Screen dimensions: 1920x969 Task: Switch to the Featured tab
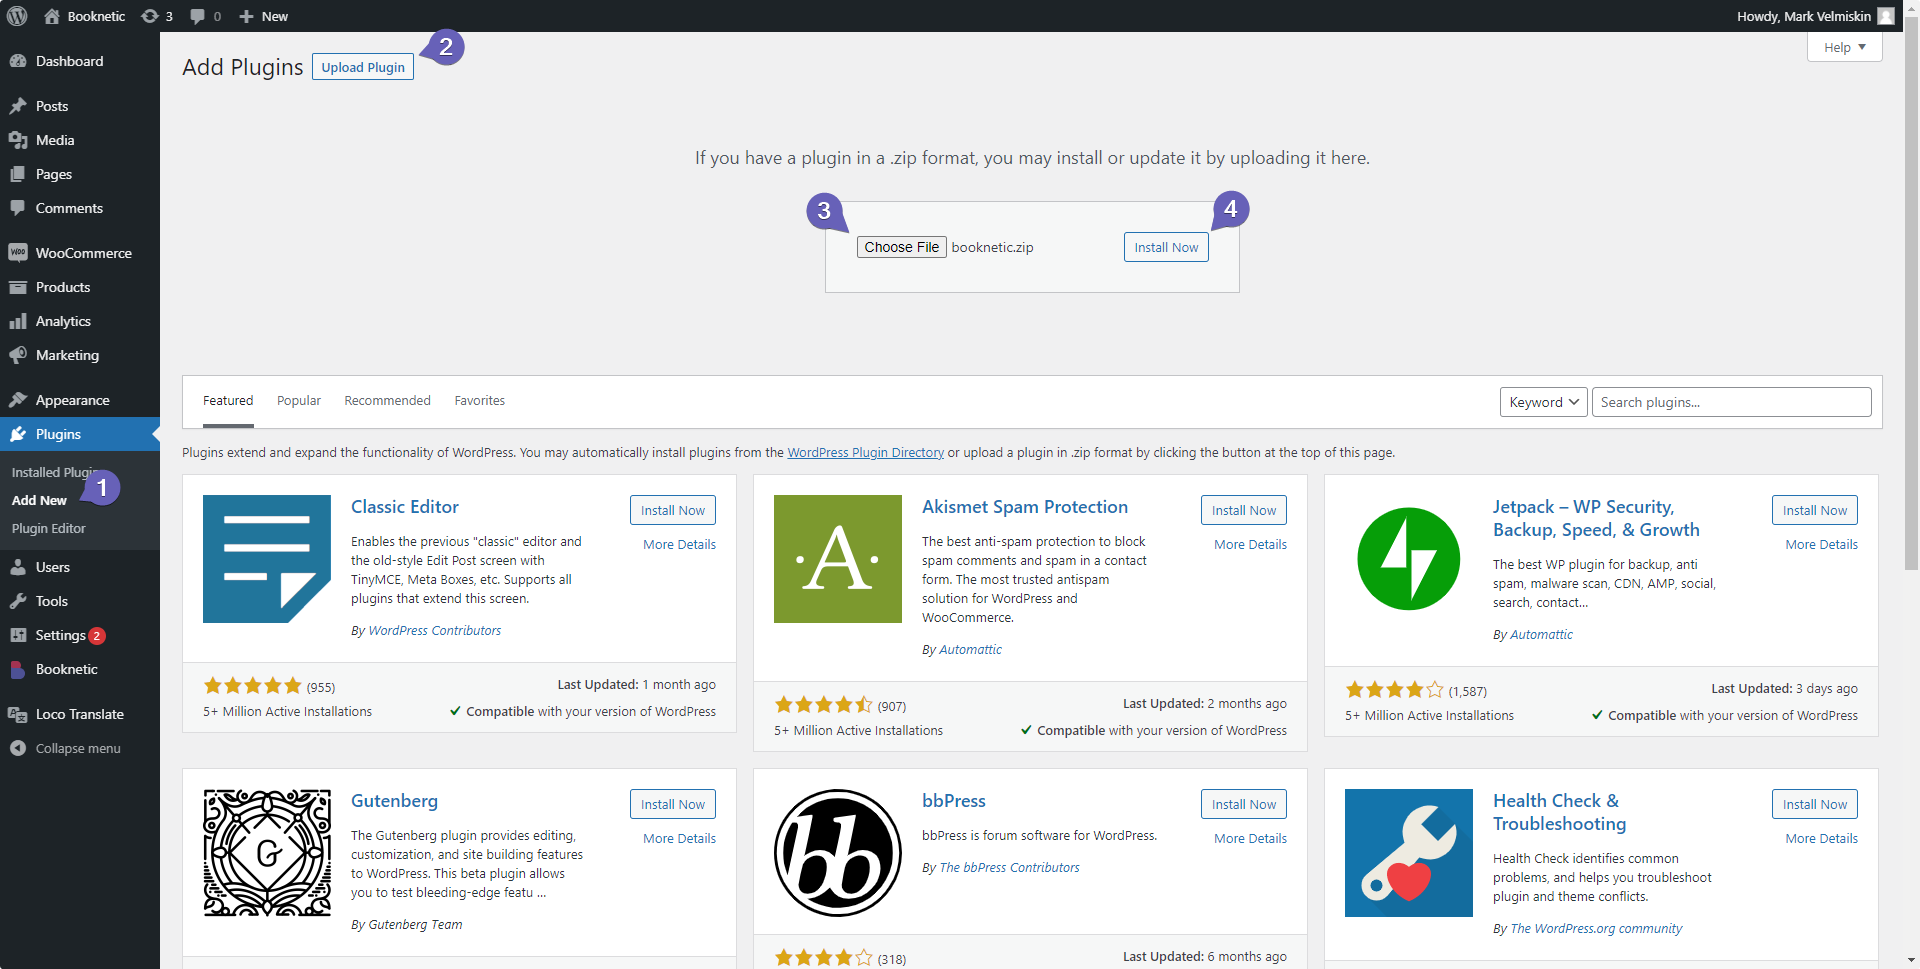(228, 400)
